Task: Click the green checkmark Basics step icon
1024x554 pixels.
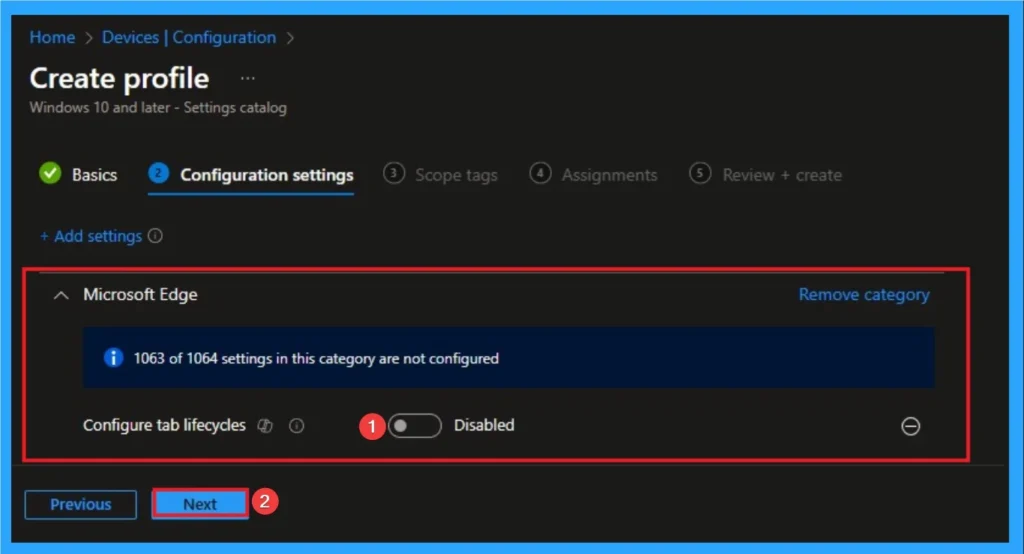Action: coord(50,173)
